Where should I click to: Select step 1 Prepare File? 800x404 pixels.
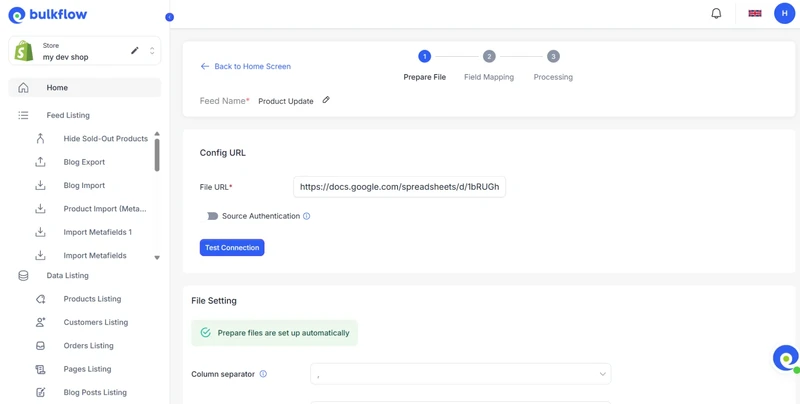424,56
